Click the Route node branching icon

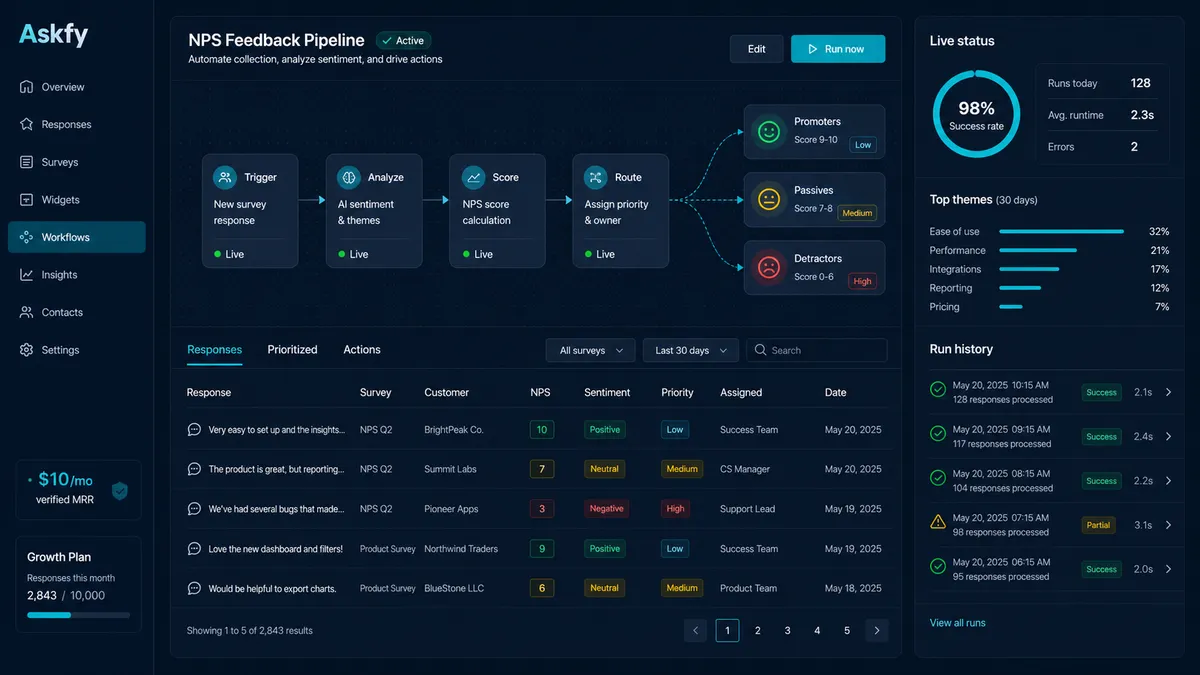[596, 177]
